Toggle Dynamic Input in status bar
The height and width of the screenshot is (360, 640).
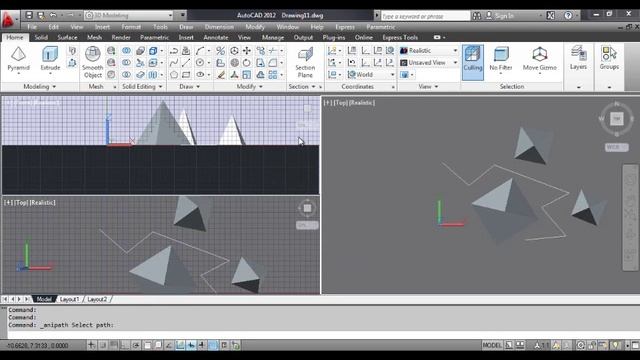coord(191,345)
